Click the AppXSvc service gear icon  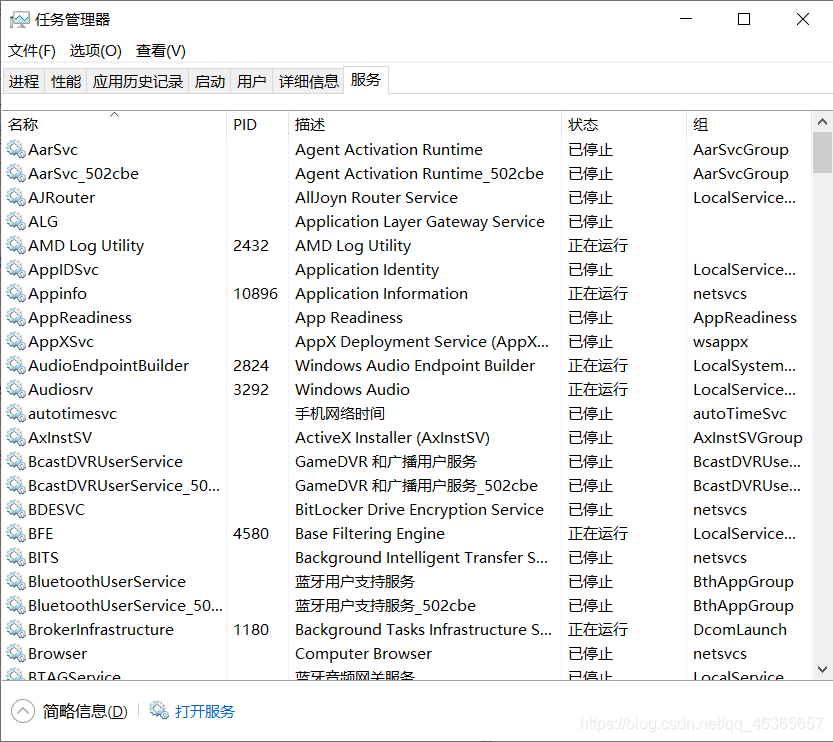tap(16, 342)
